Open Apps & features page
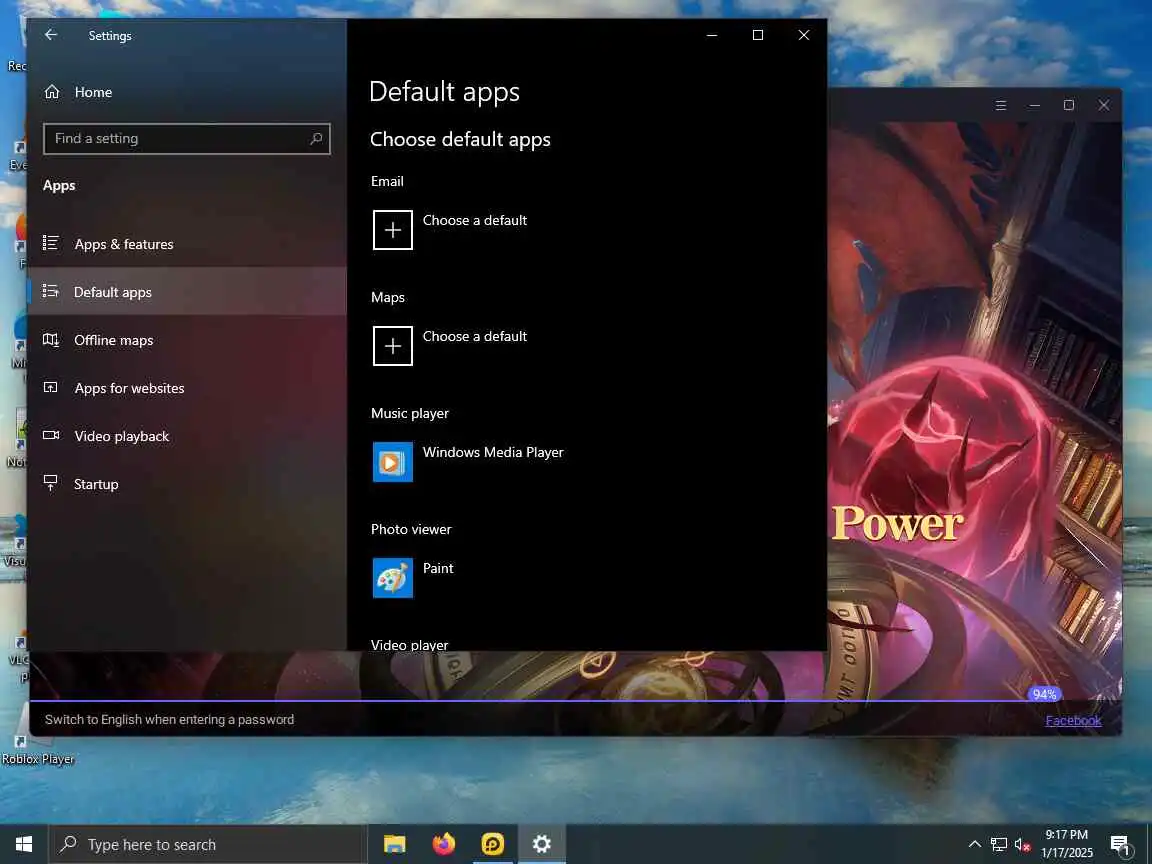 click(x=187, y=244)
